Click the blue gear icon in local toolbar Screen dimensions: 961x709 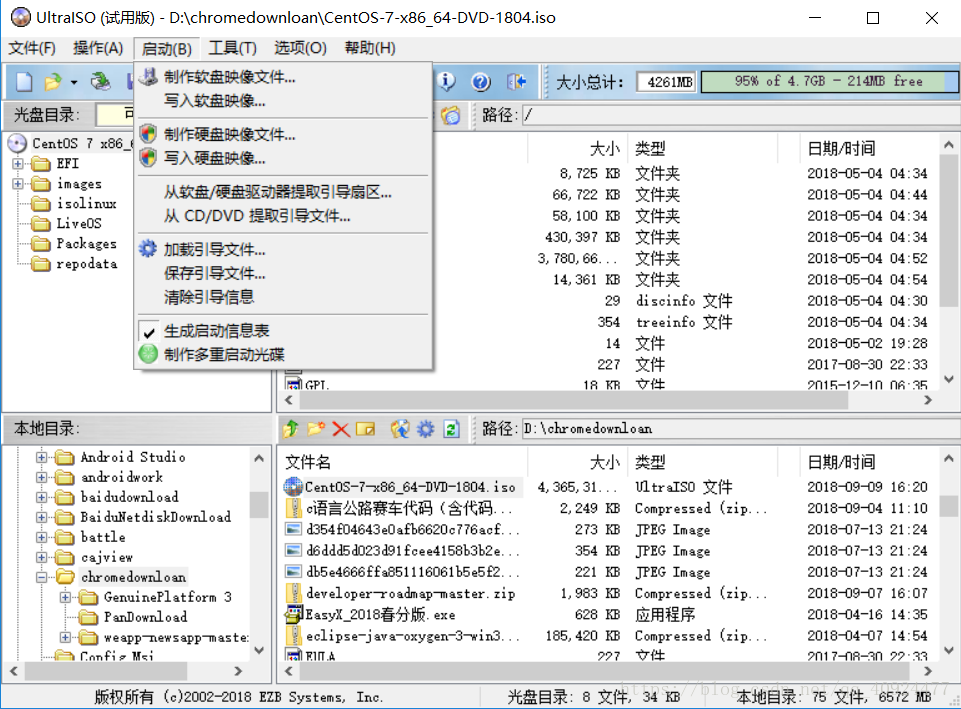(425, 428)
